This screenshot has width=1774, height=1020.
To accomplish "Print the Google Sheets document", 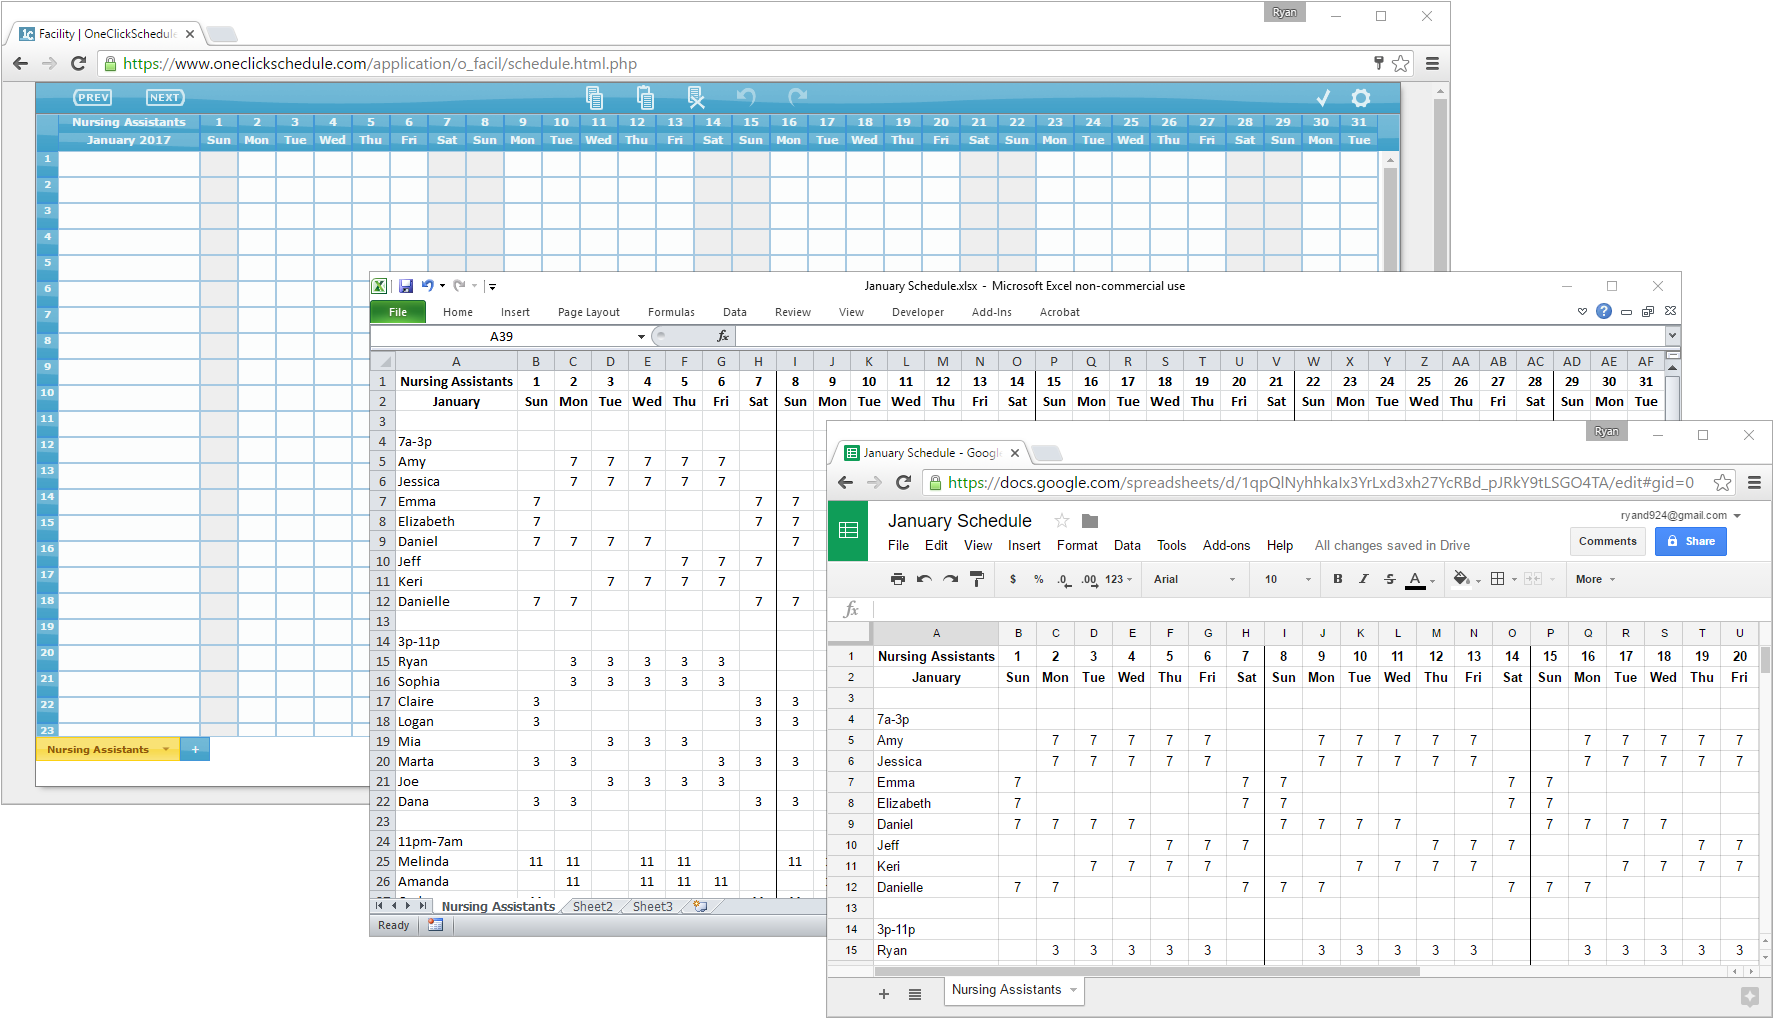I will pos(897,579).
